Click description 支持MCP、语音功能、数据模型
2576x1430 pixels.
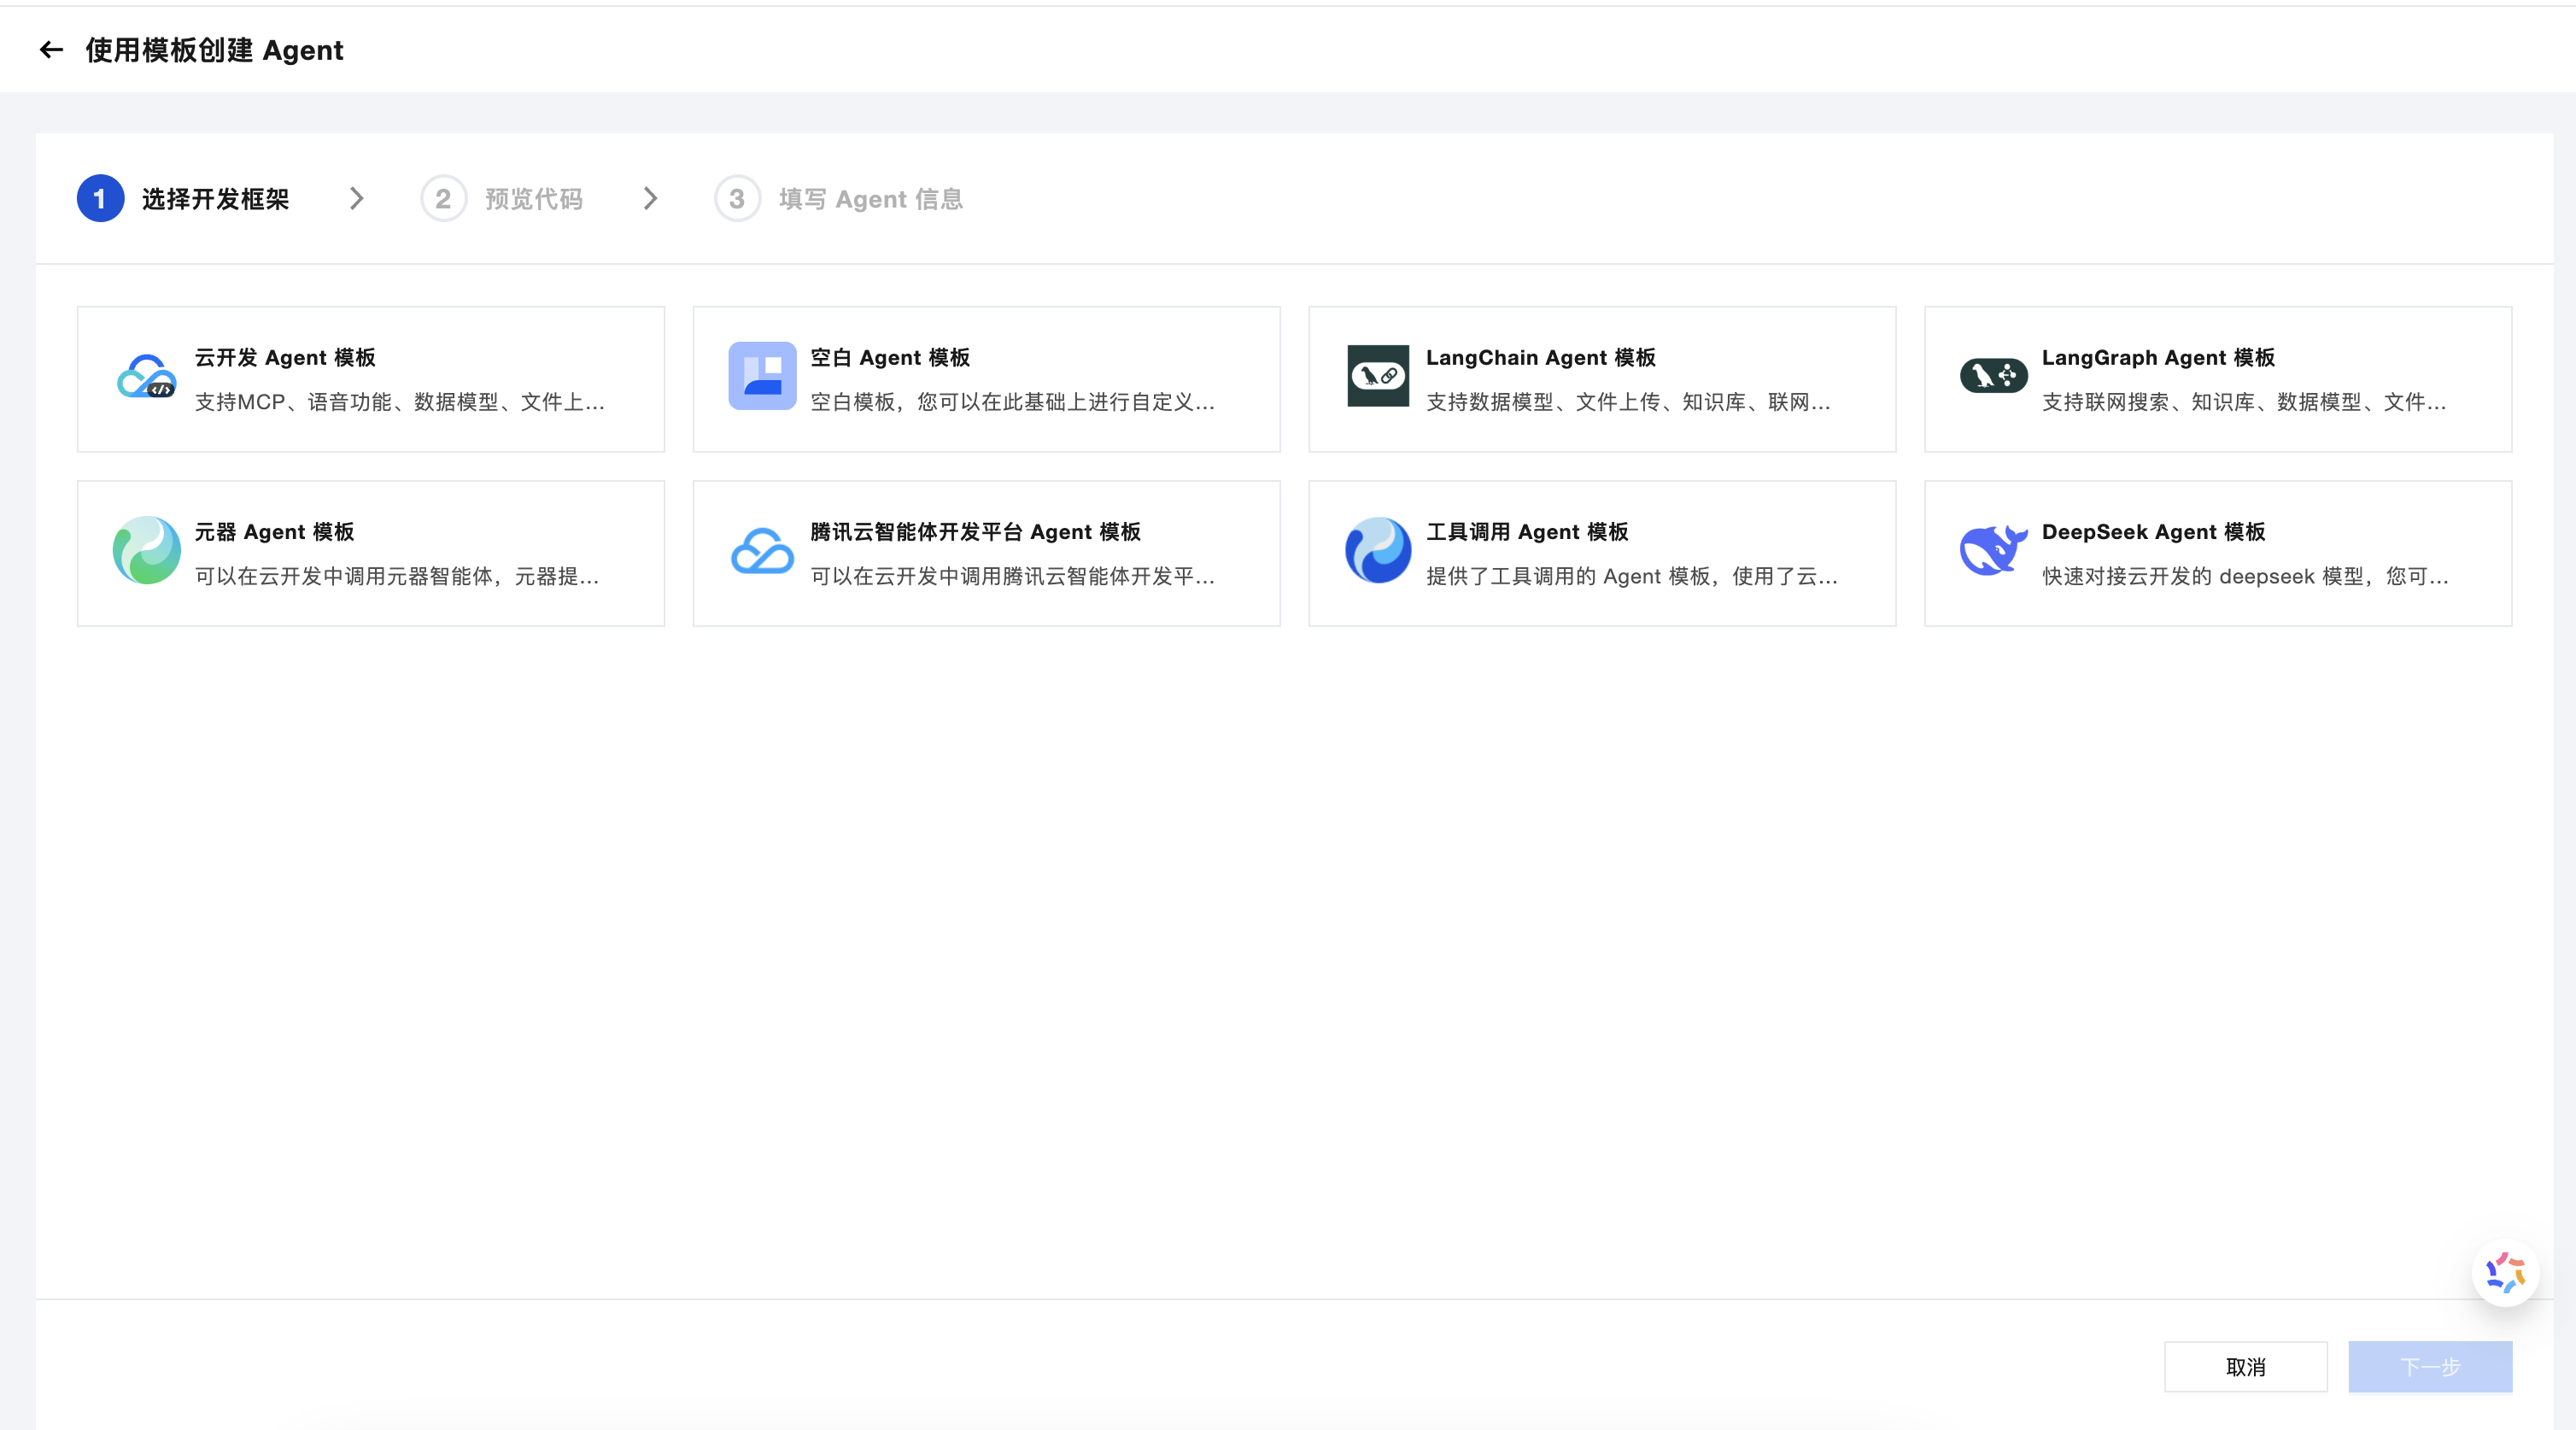399,402
